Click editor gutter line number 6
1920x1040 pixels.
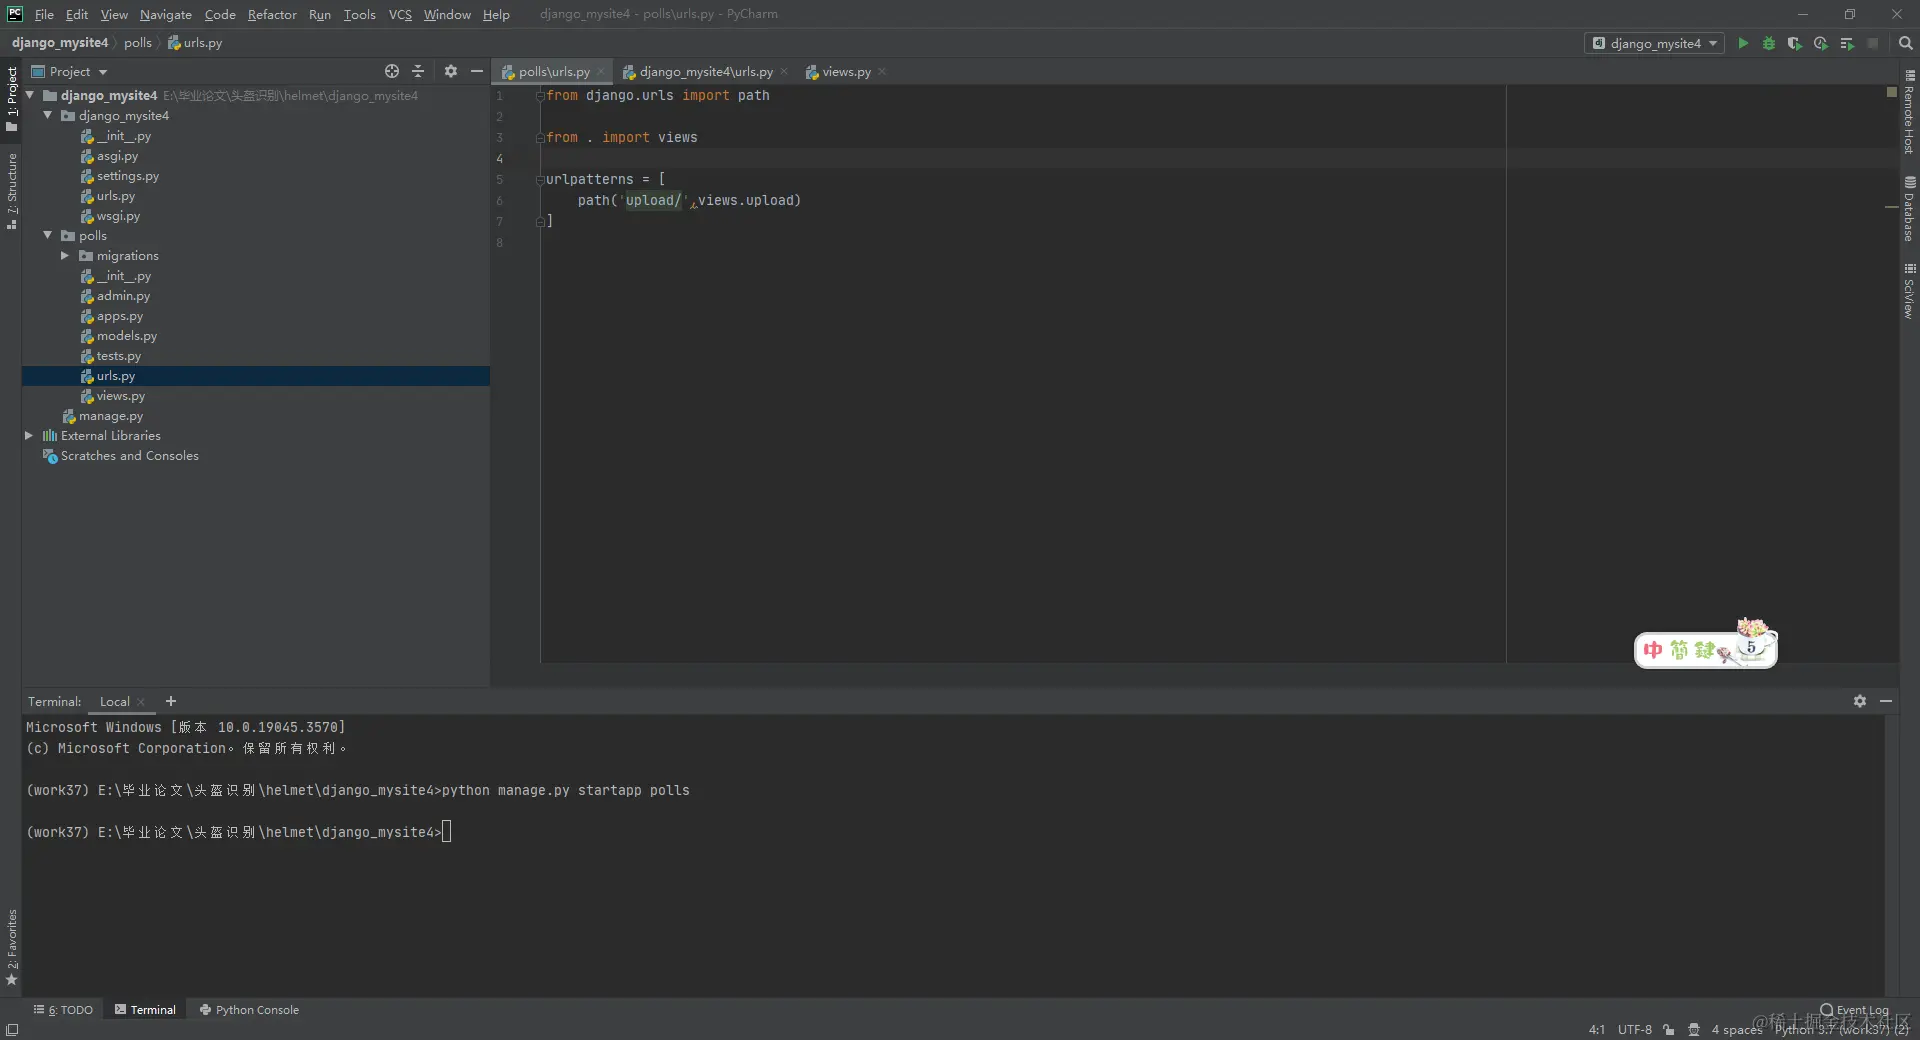click(500, 201)
